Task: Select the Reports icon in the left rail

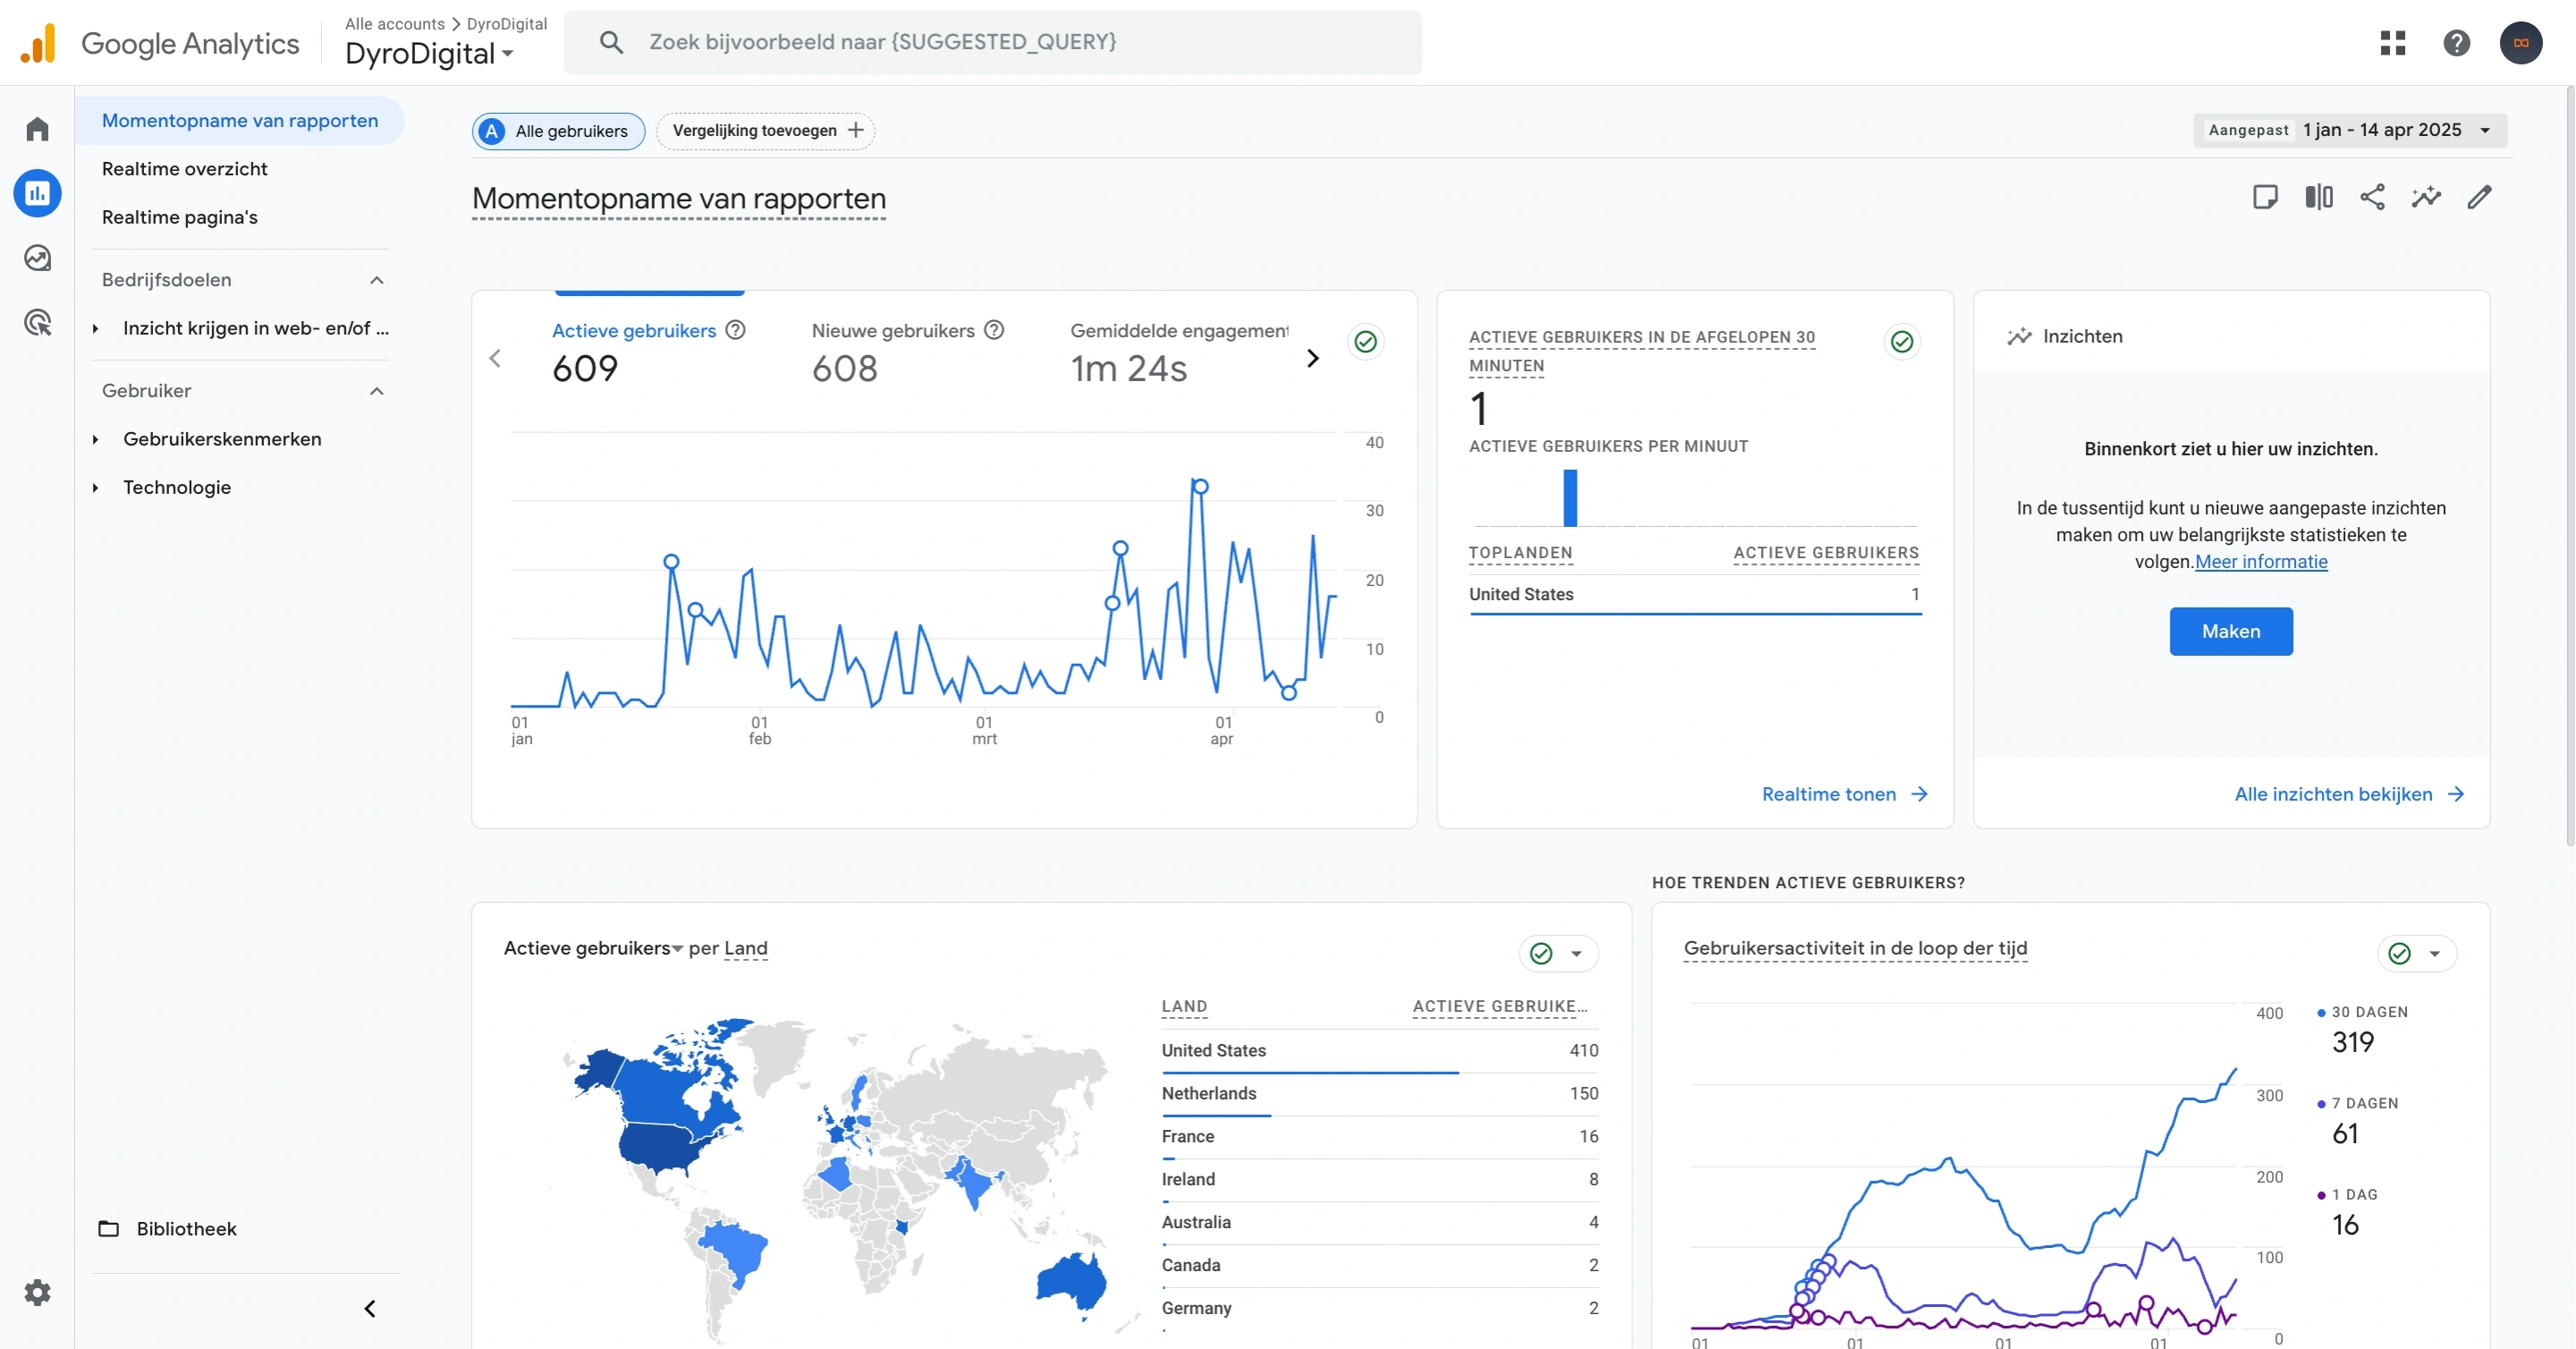Action: 37,193
